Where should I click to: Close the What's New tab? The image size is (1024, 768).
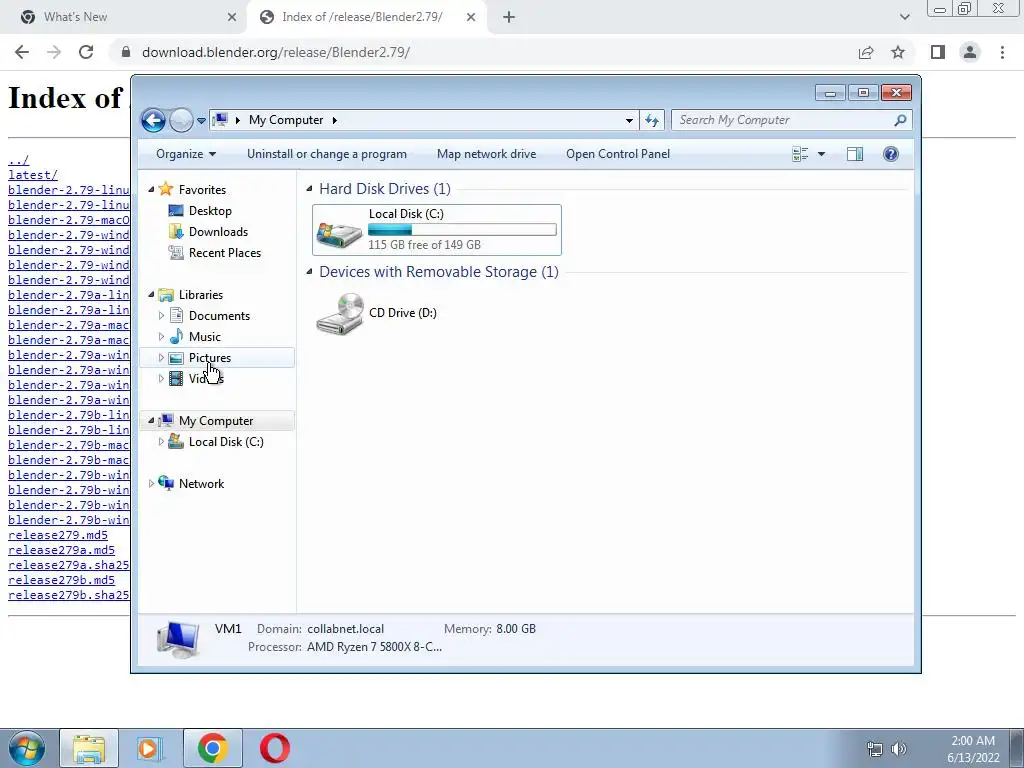coord(232,17)
